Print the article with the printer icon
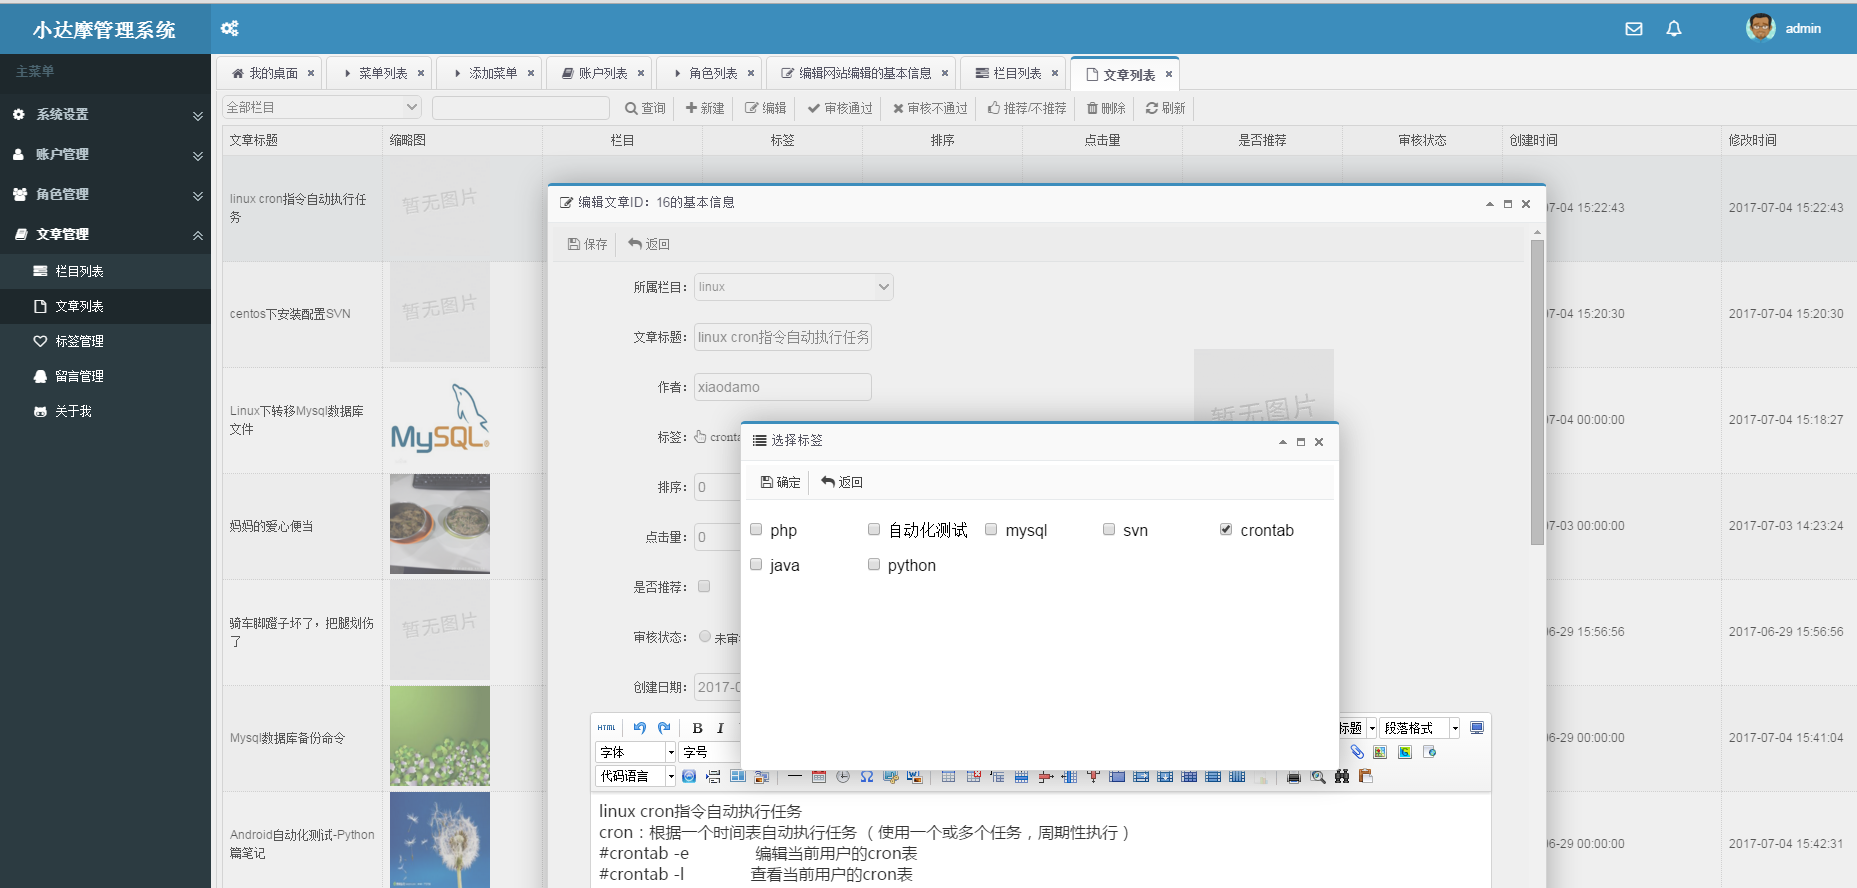The width and height of the screenshot is (1857, 888). tap(1294, 777)
